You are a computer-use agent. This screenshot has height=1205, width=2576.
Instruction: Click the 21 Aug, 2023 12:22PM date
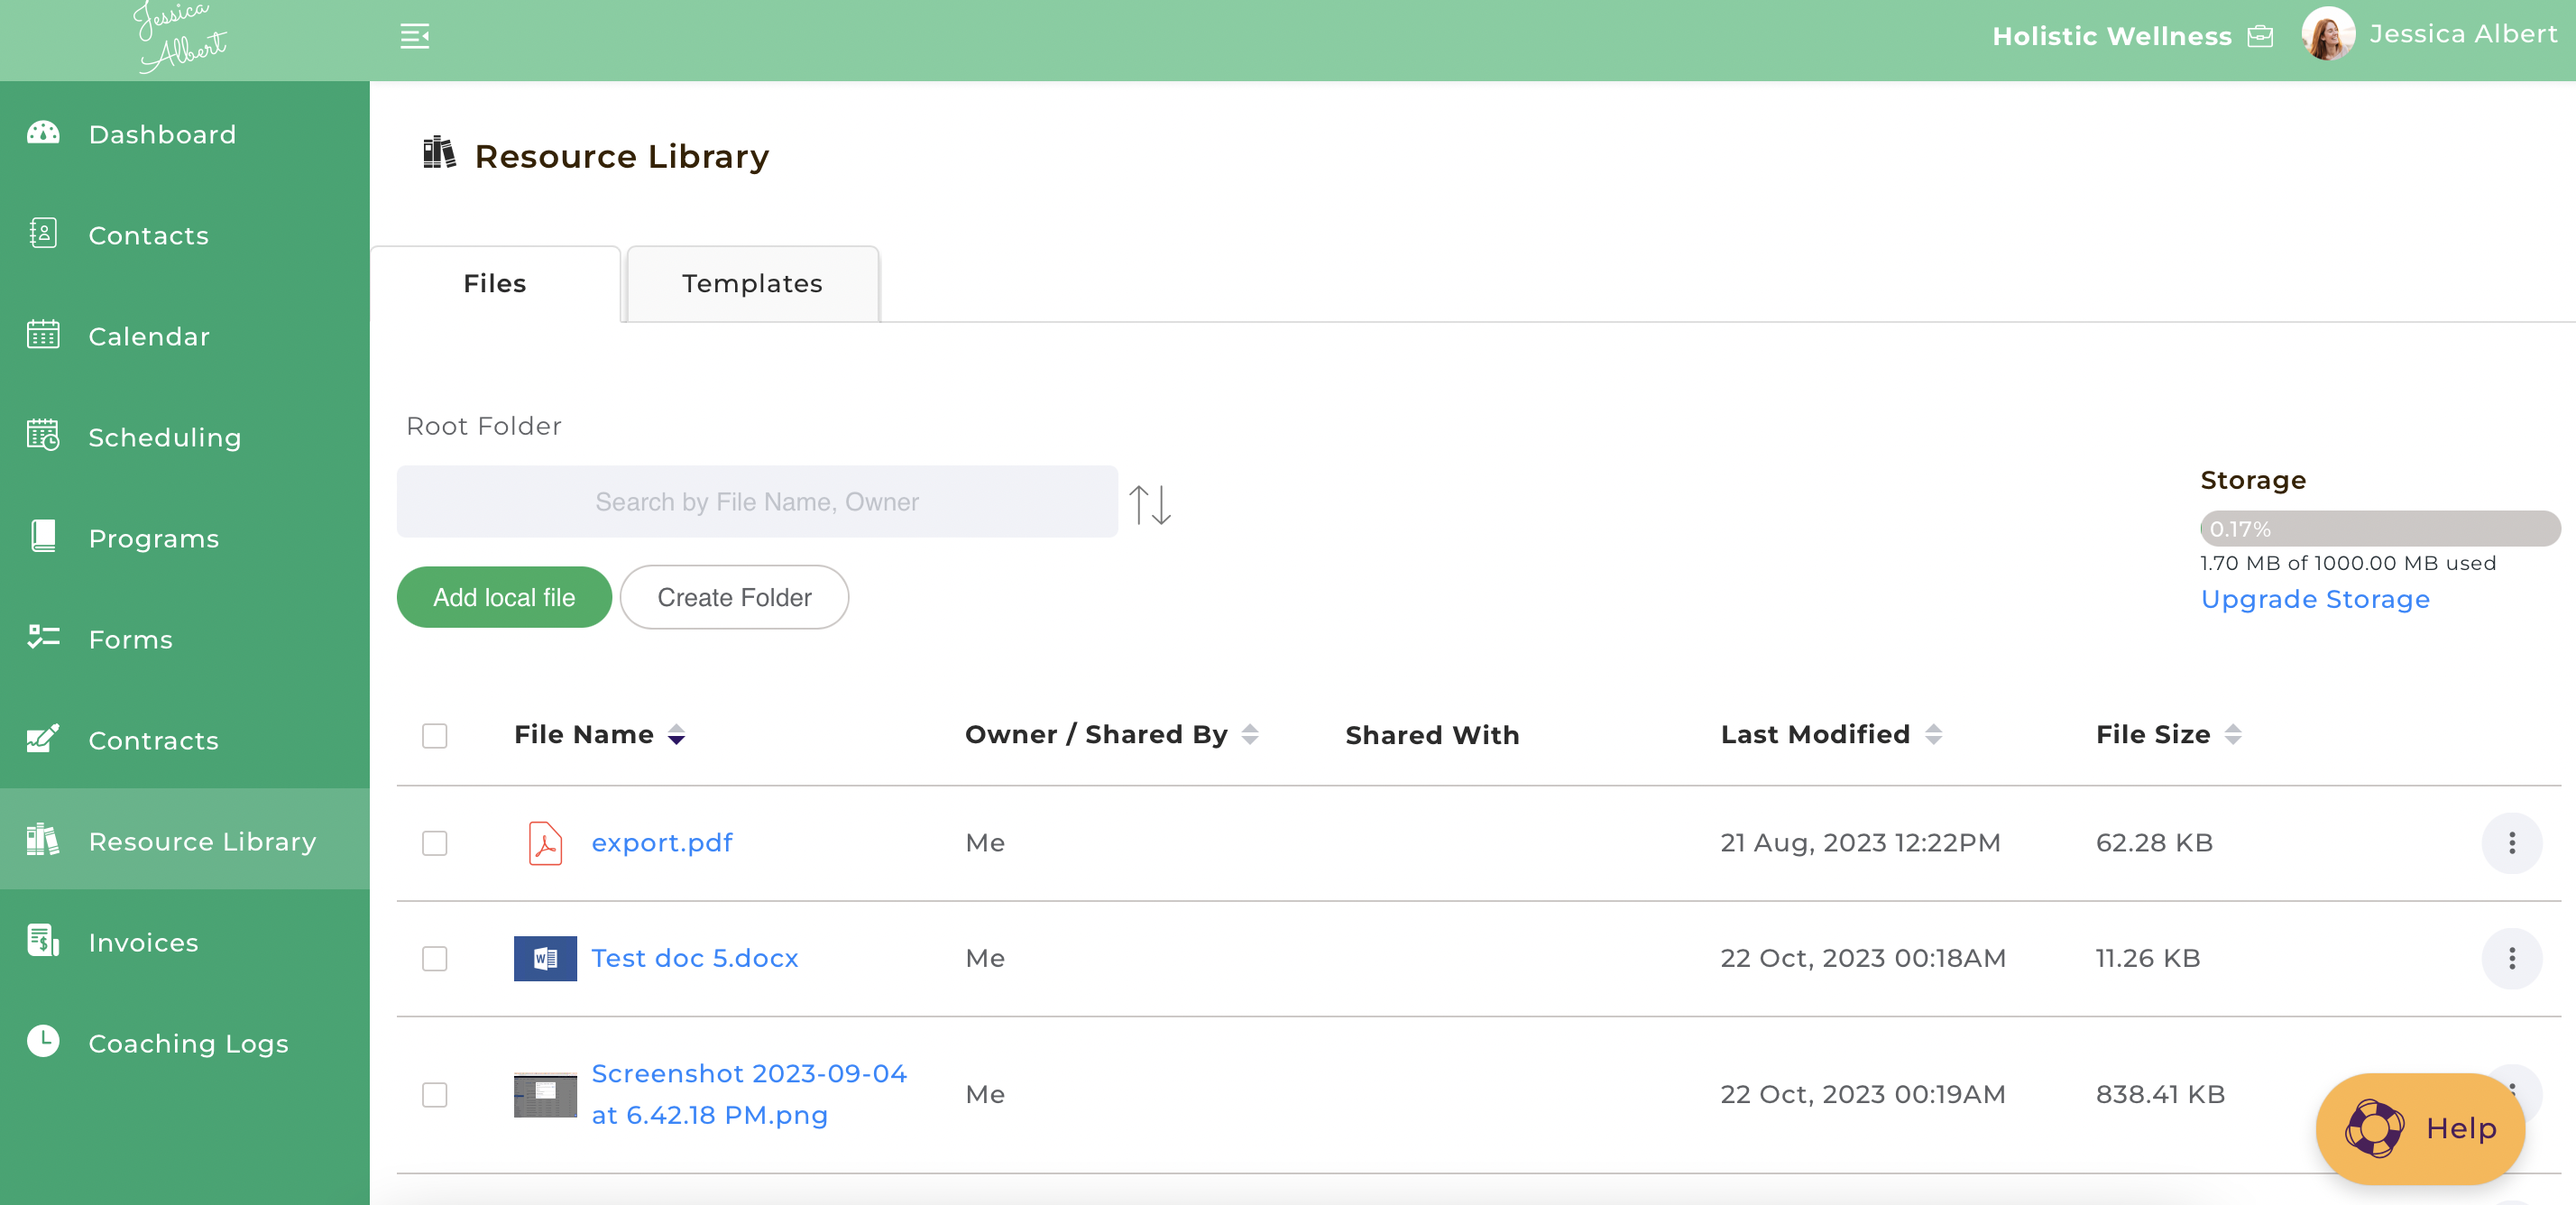(1860, 843)
